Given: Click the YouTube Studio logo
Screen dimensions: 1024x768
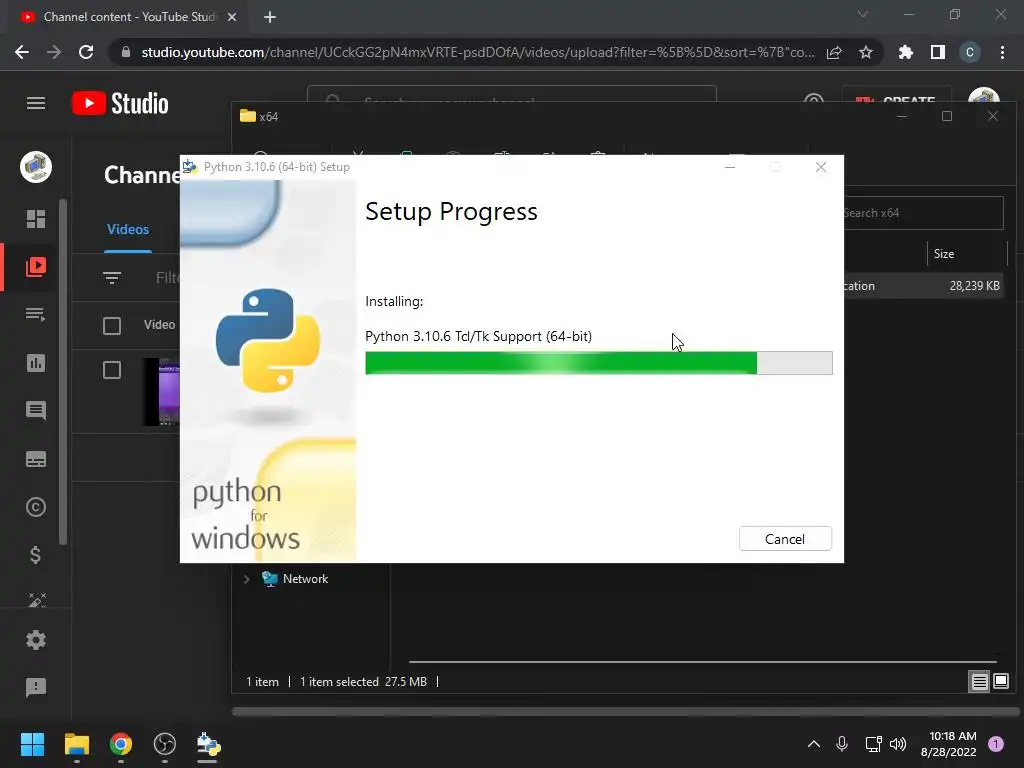Looking at the screenshot, I should point(120,103).
